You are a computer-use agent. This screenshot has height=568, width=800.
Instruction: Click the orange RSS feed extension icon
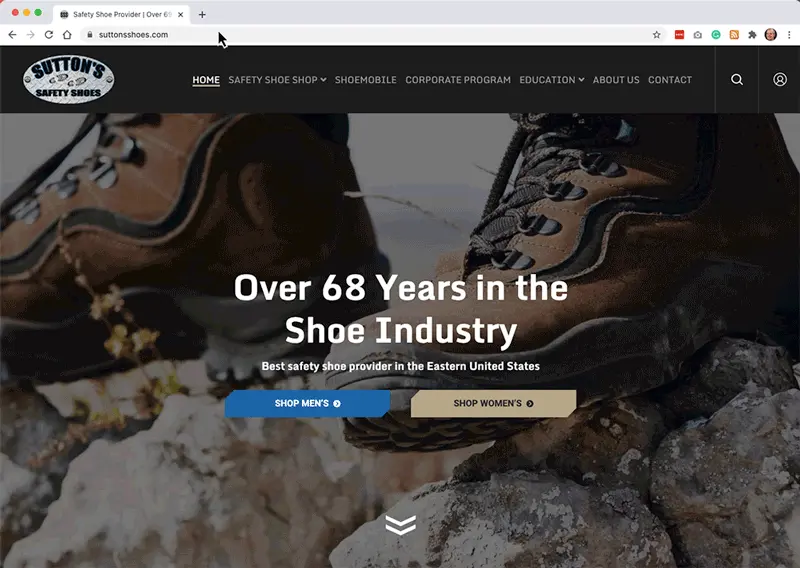tap(734, 35)
